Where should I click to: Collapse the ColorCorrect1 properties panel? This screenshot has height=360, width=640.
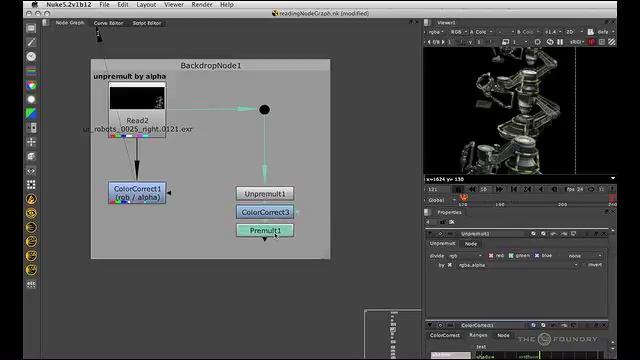click(x=430, y=325)
